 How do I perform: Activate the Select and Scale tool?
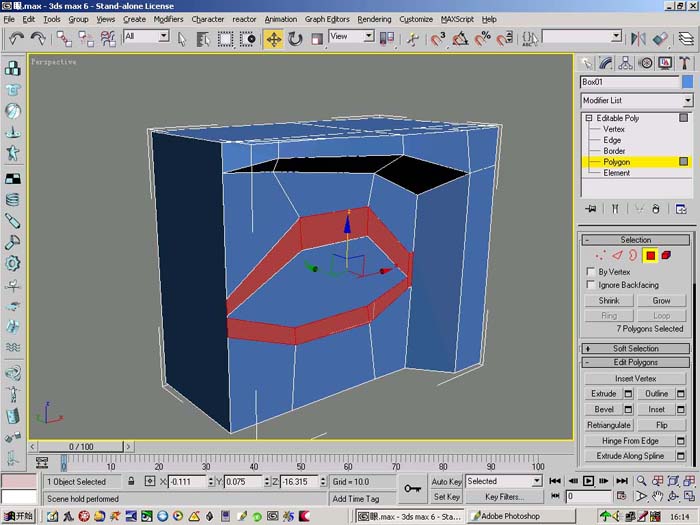click(317, 39)
